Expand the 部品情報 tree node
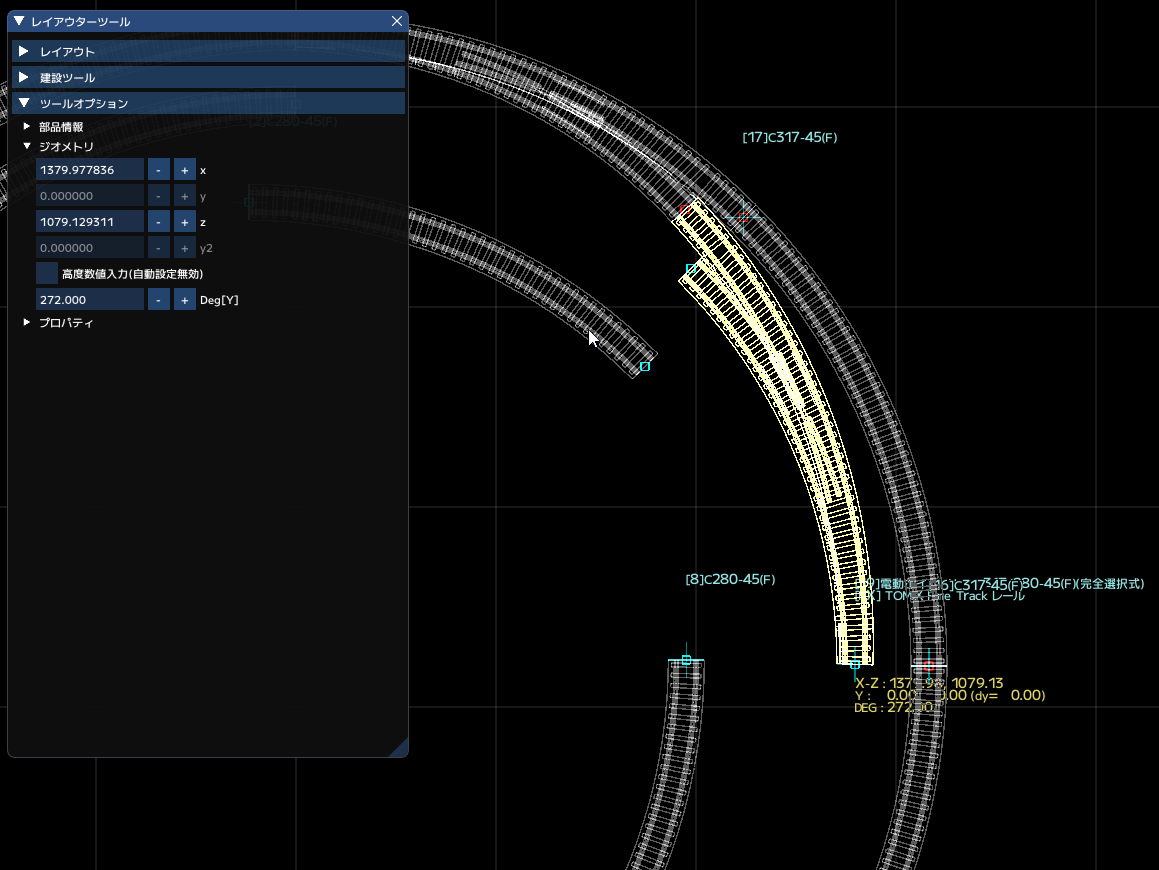This screenshot has height=870, width=1159. click(x=27, y=126)
